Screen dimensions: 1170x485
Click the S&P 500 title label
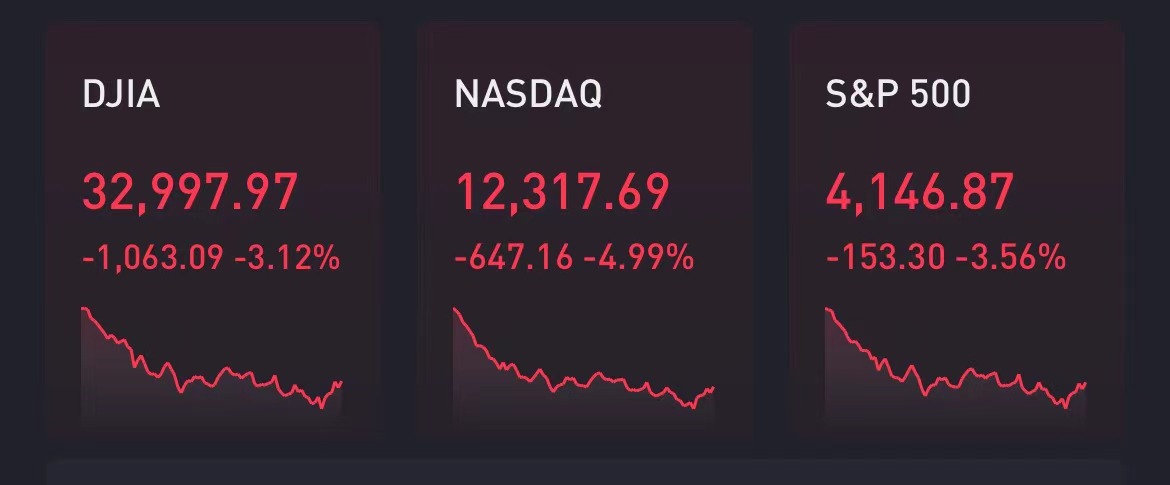coord(898,95)
